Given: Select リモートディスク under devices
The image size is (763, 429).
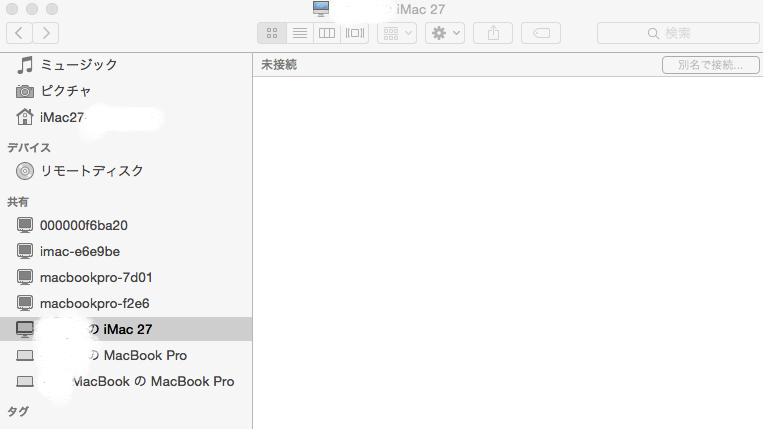Looking at the screenshot, I should 126,171.
